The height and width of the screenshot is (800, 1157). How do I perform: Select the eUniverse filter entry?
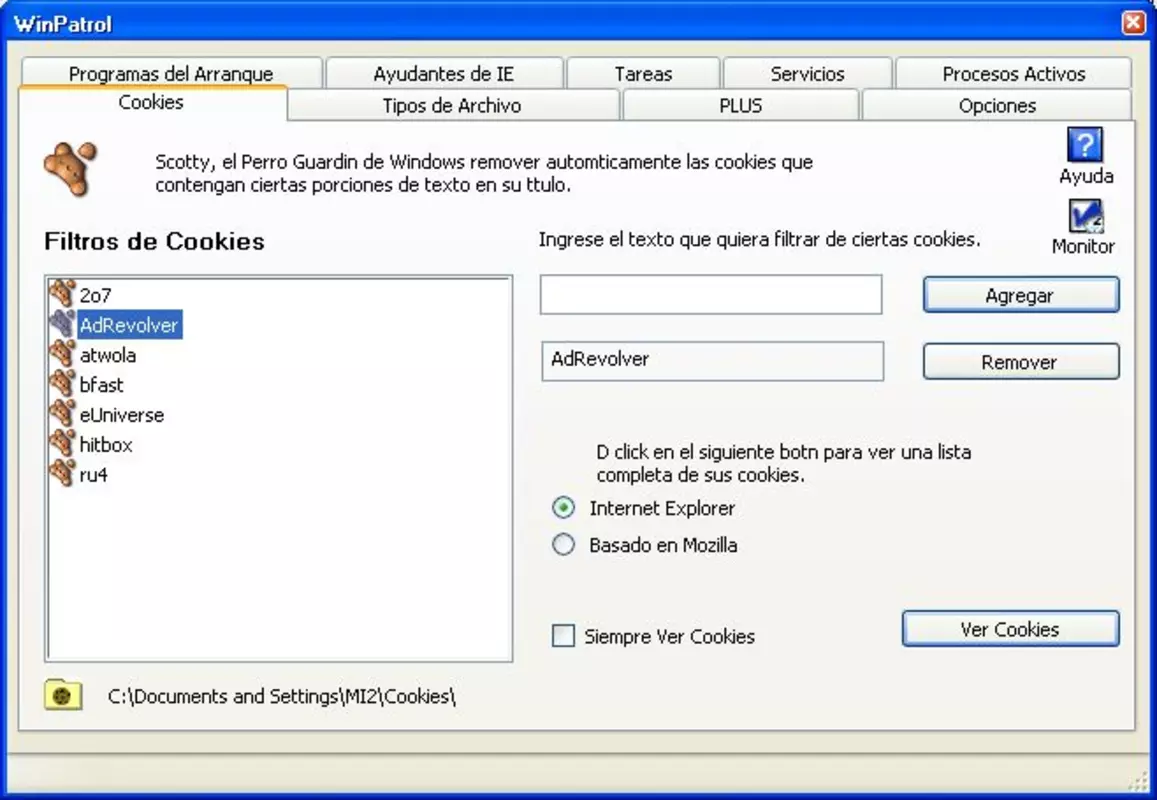coord(122,415)
